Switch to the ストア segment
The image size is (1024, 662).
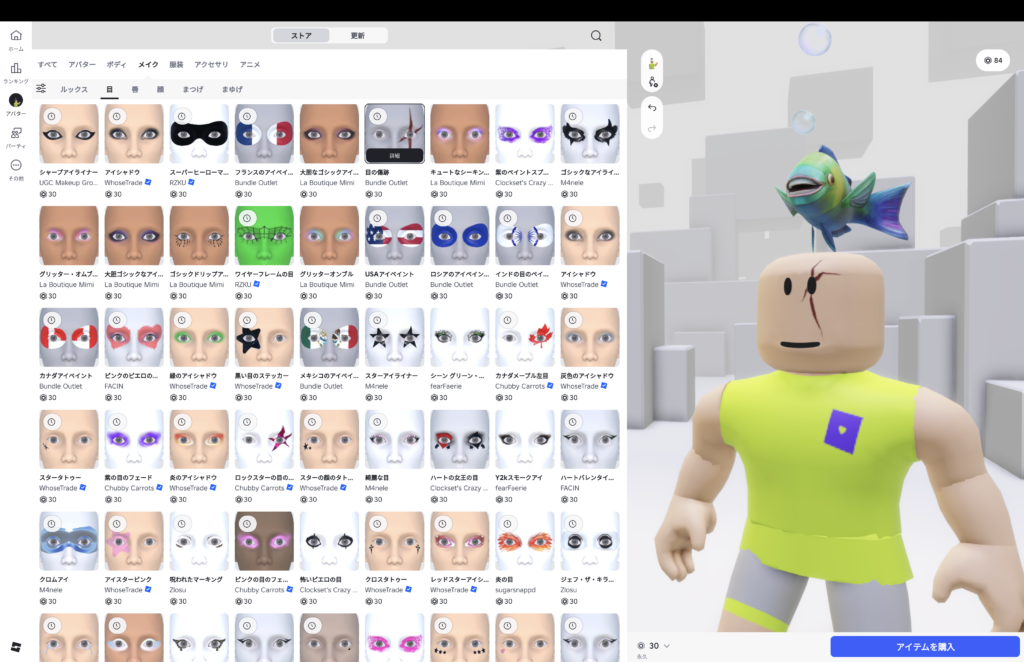click(x=301, y=36)
